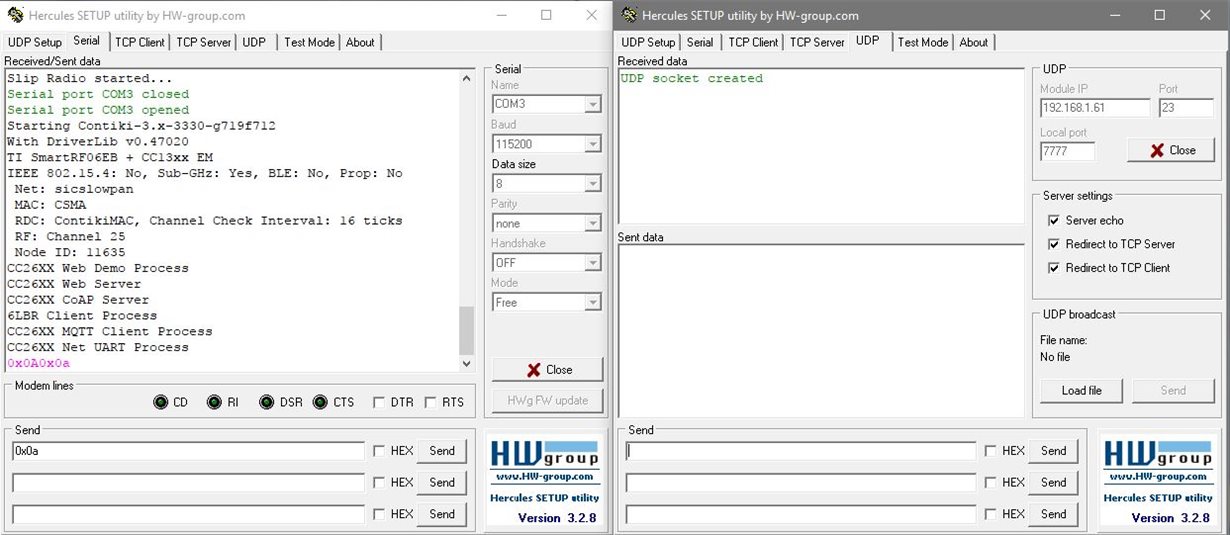The width and height of the screenshot is (1230, 535).
Task: Open Test Mode tab in right window
Action: (922, 43)
